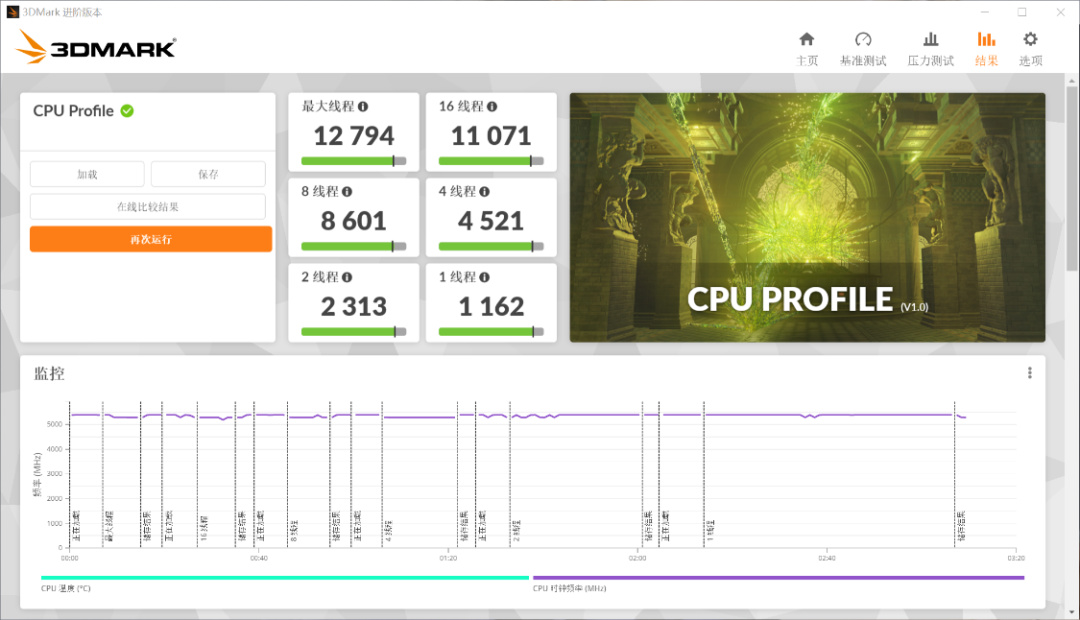
Task: Click the 加载 (Load) button
Action: [x=87, y=174]
